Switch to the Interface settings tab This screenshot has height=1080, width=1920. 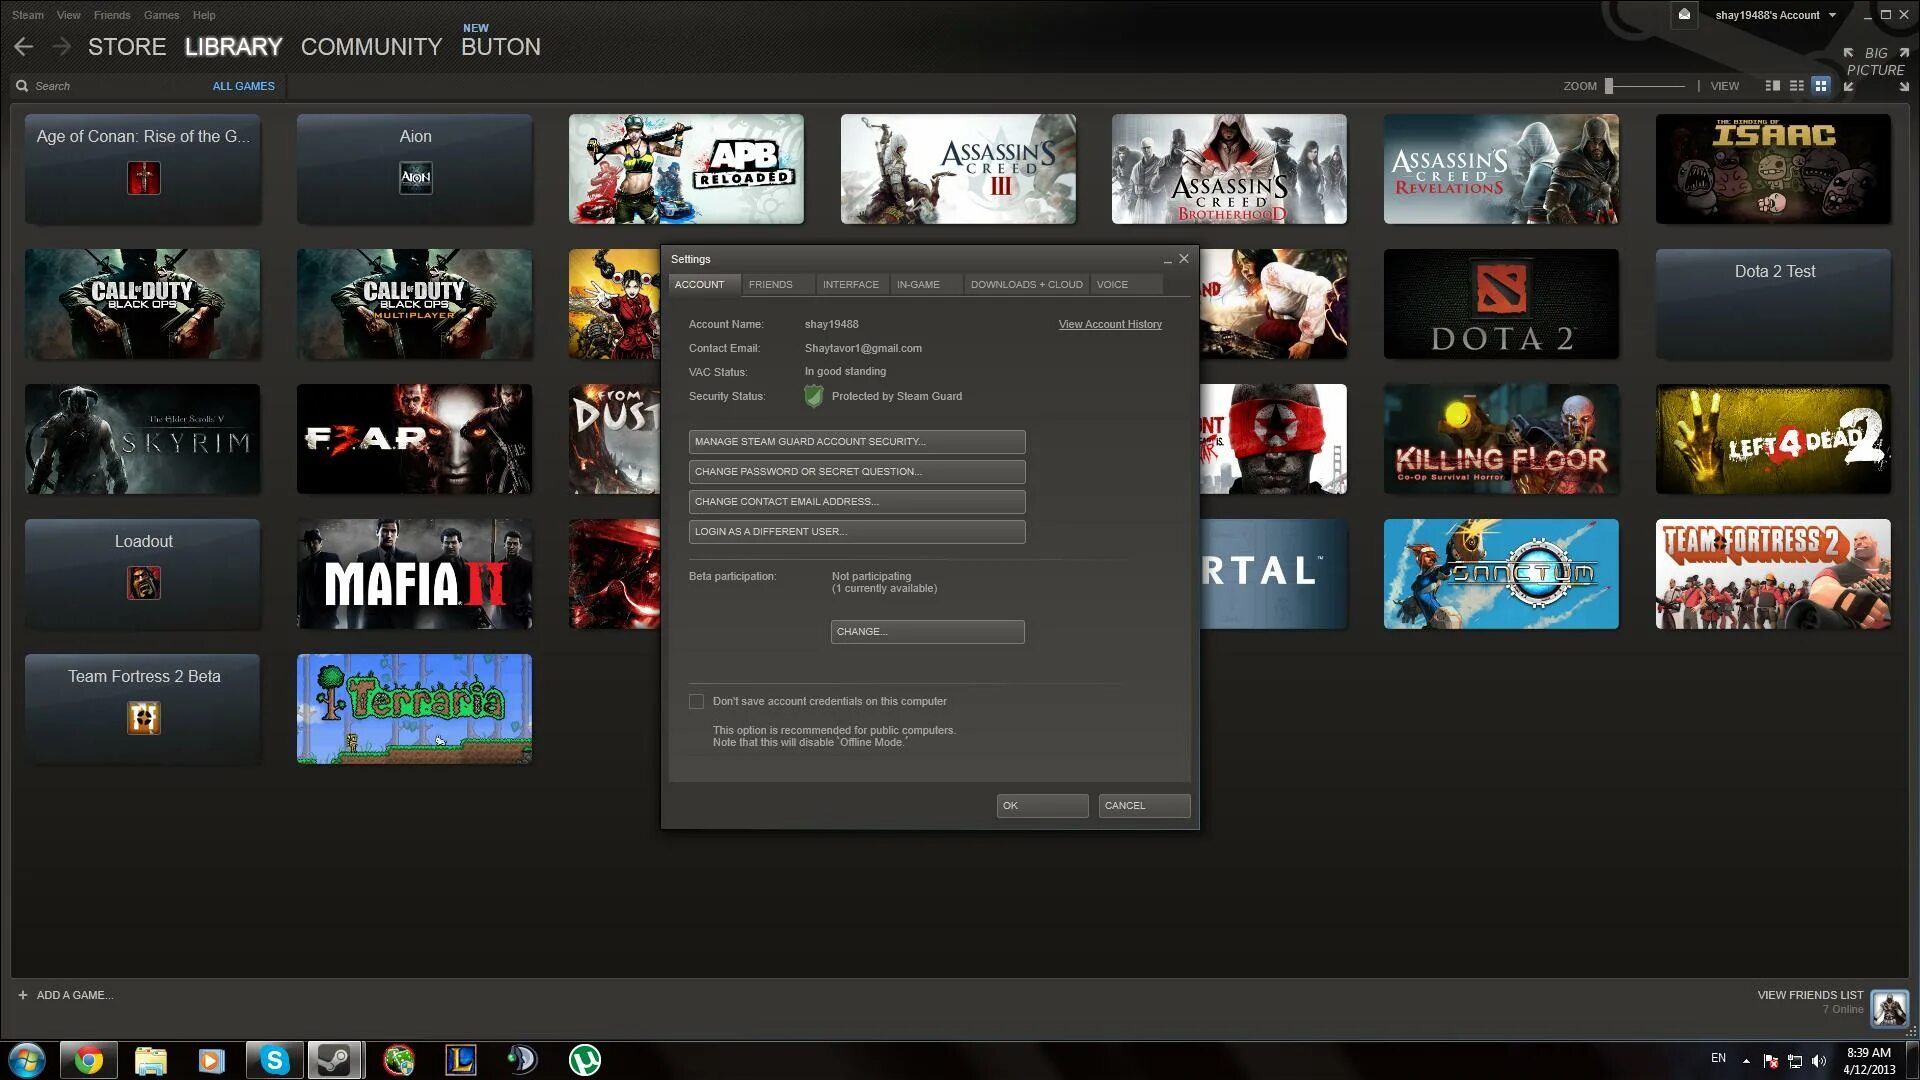tap(851, 285)
